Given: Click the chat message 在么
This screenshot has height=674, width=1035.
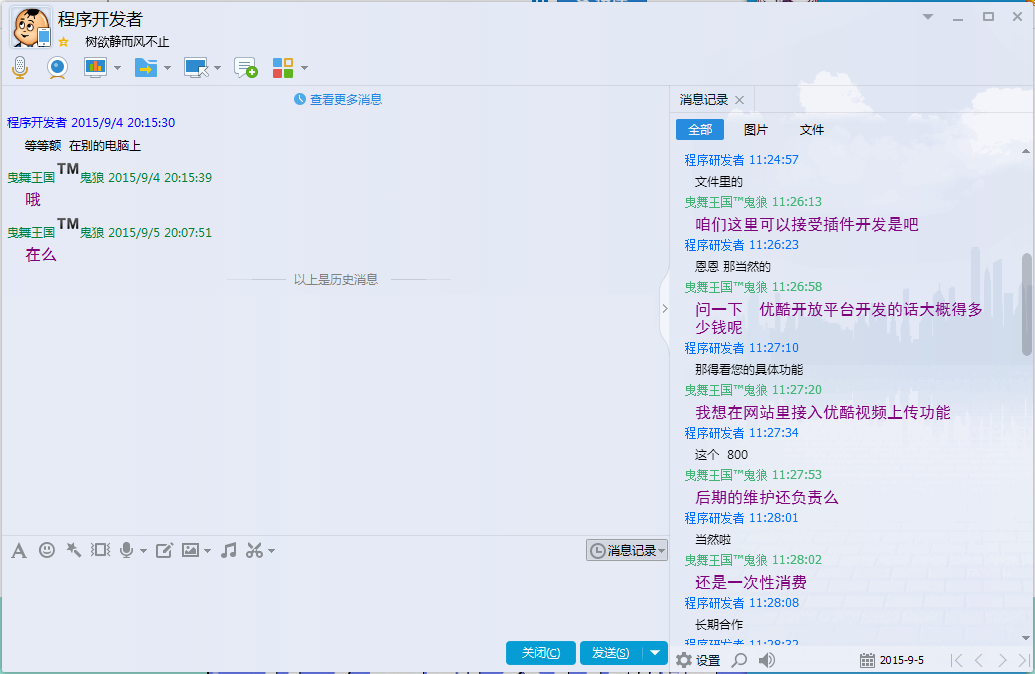Looking at the screenshot, I should click(x=41, y=255).
